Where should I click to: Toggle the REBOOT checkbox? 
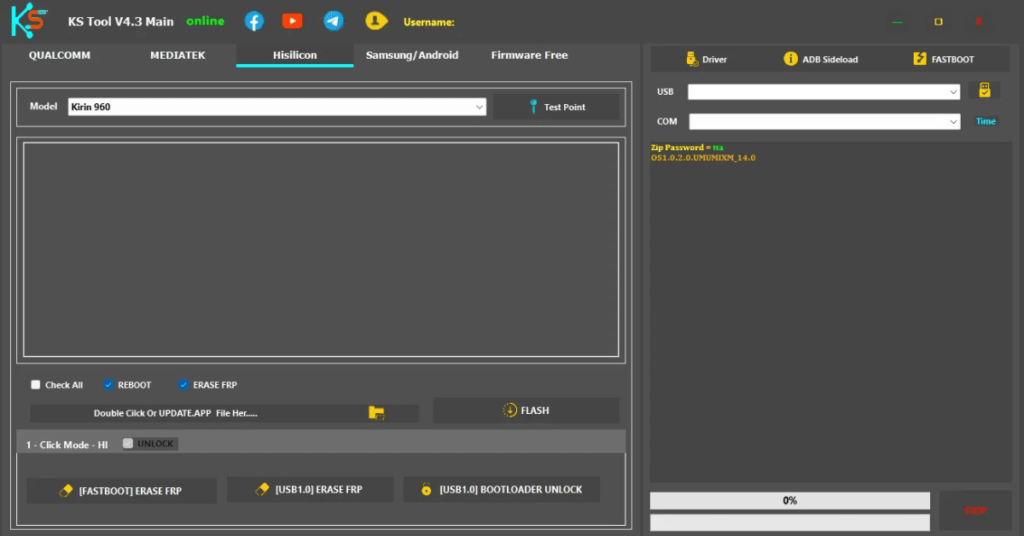[x=108, y=385]
